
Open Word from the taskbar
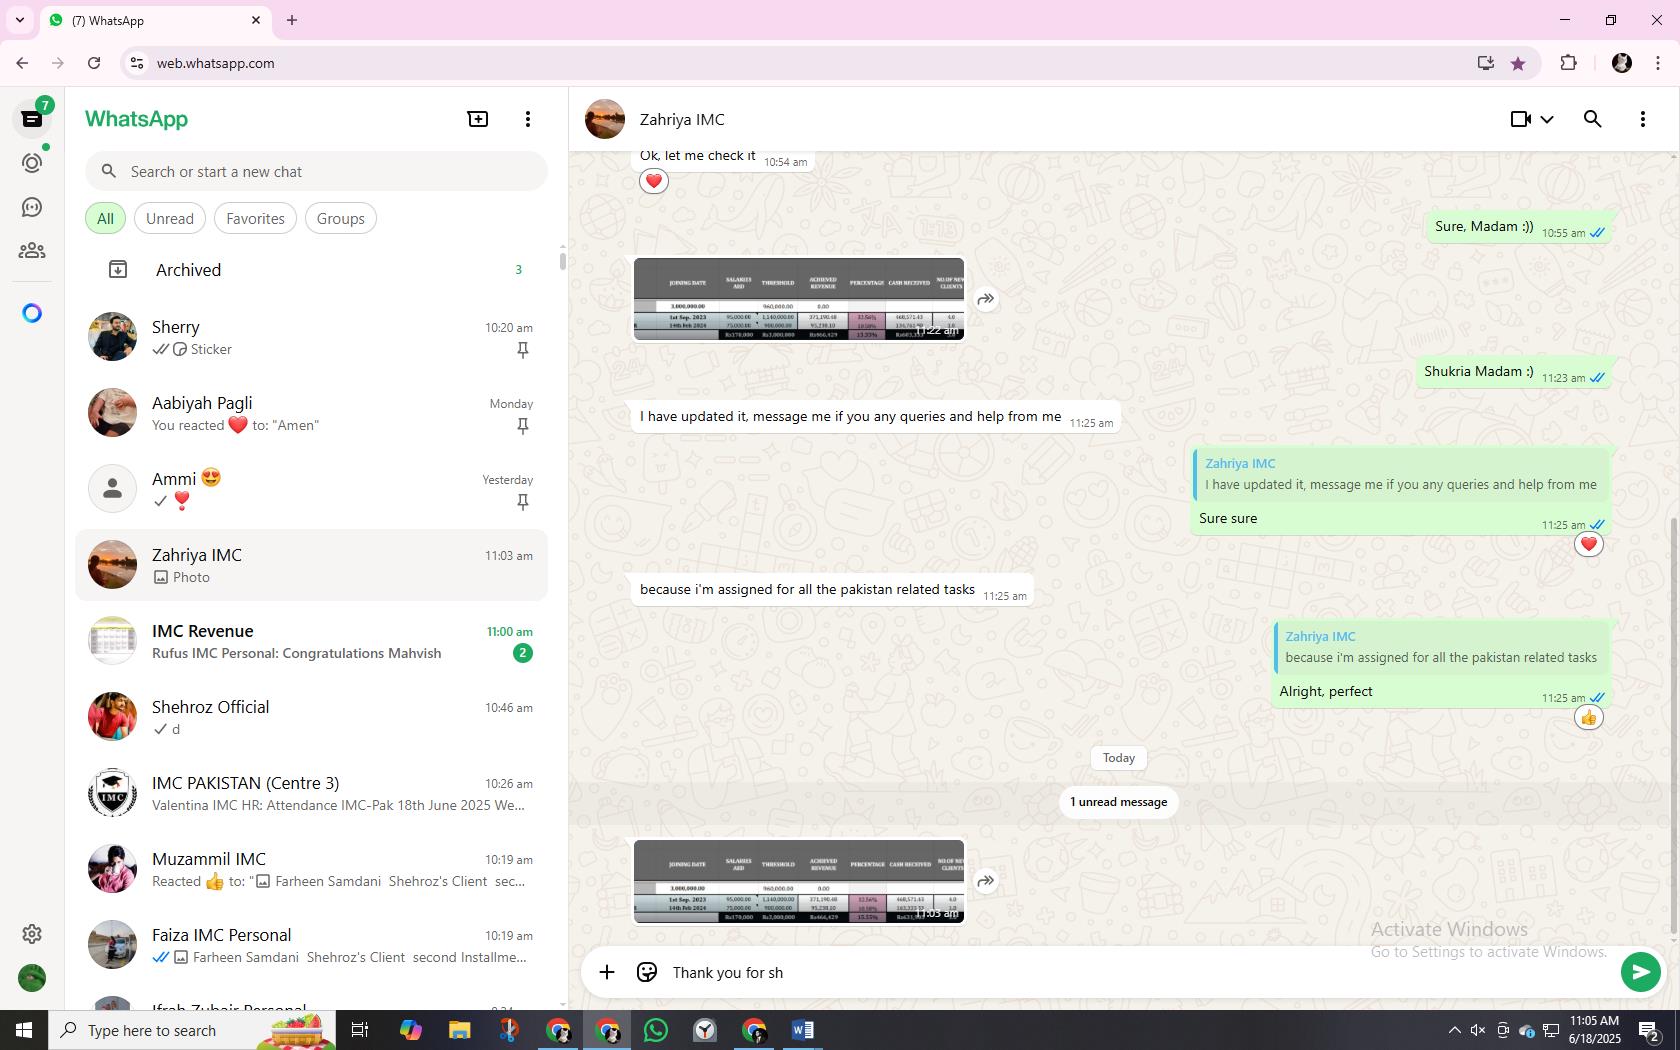[x=803, y=1030]
